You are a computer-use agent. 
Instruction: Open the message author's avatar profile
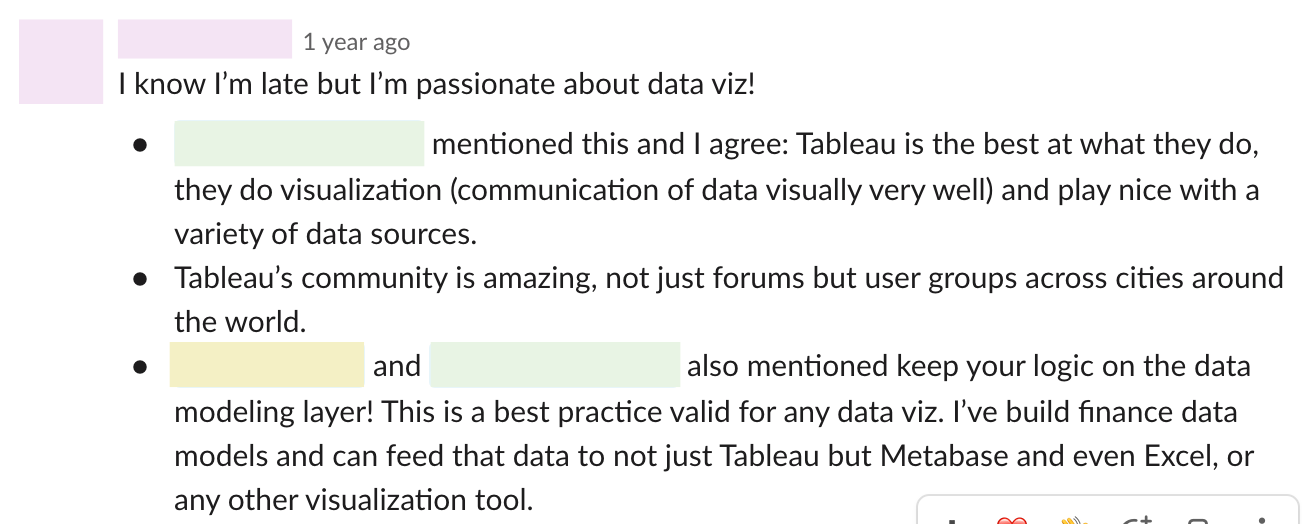click(x=61, y=61)
